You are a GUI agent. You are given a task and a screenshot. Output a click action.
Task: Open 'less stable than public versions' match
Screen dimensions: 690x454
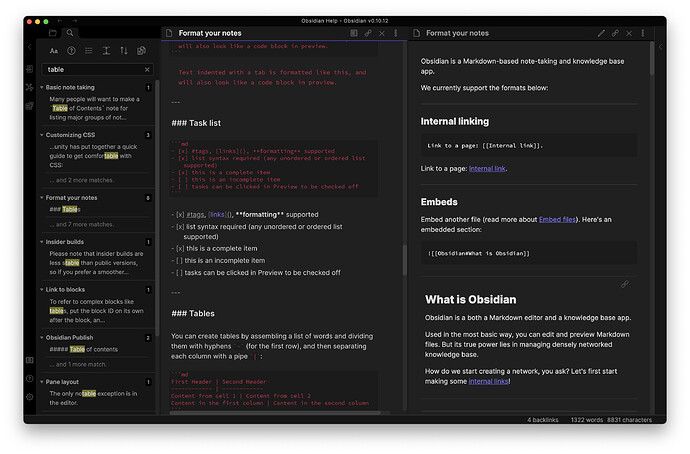click(x=96, y=263)
